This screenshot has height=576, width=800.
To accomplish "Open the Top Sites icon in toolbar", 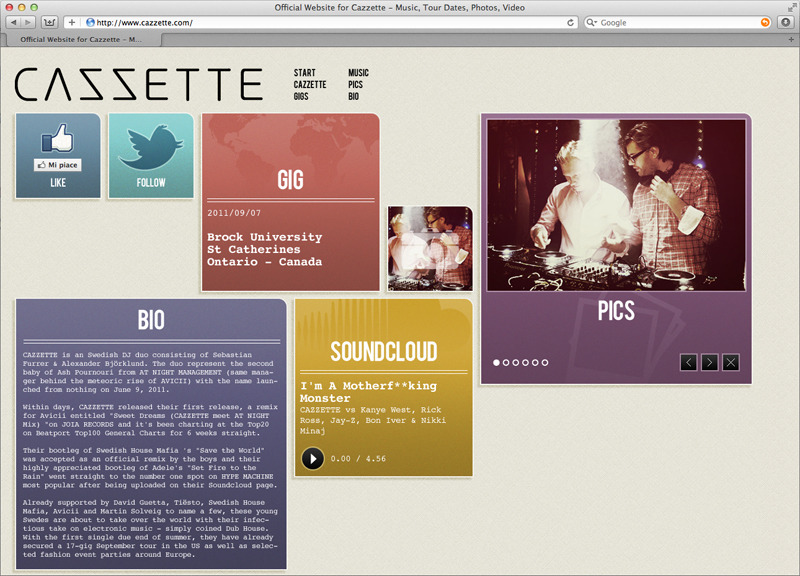I will click(49, 22).
